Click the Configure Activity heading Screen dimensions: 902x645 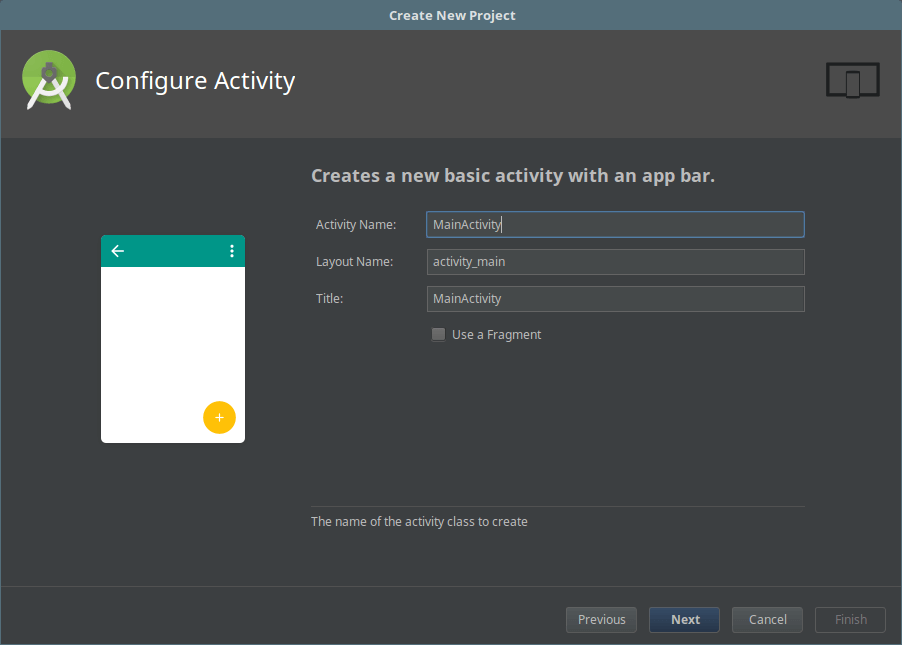click(195, 81)
